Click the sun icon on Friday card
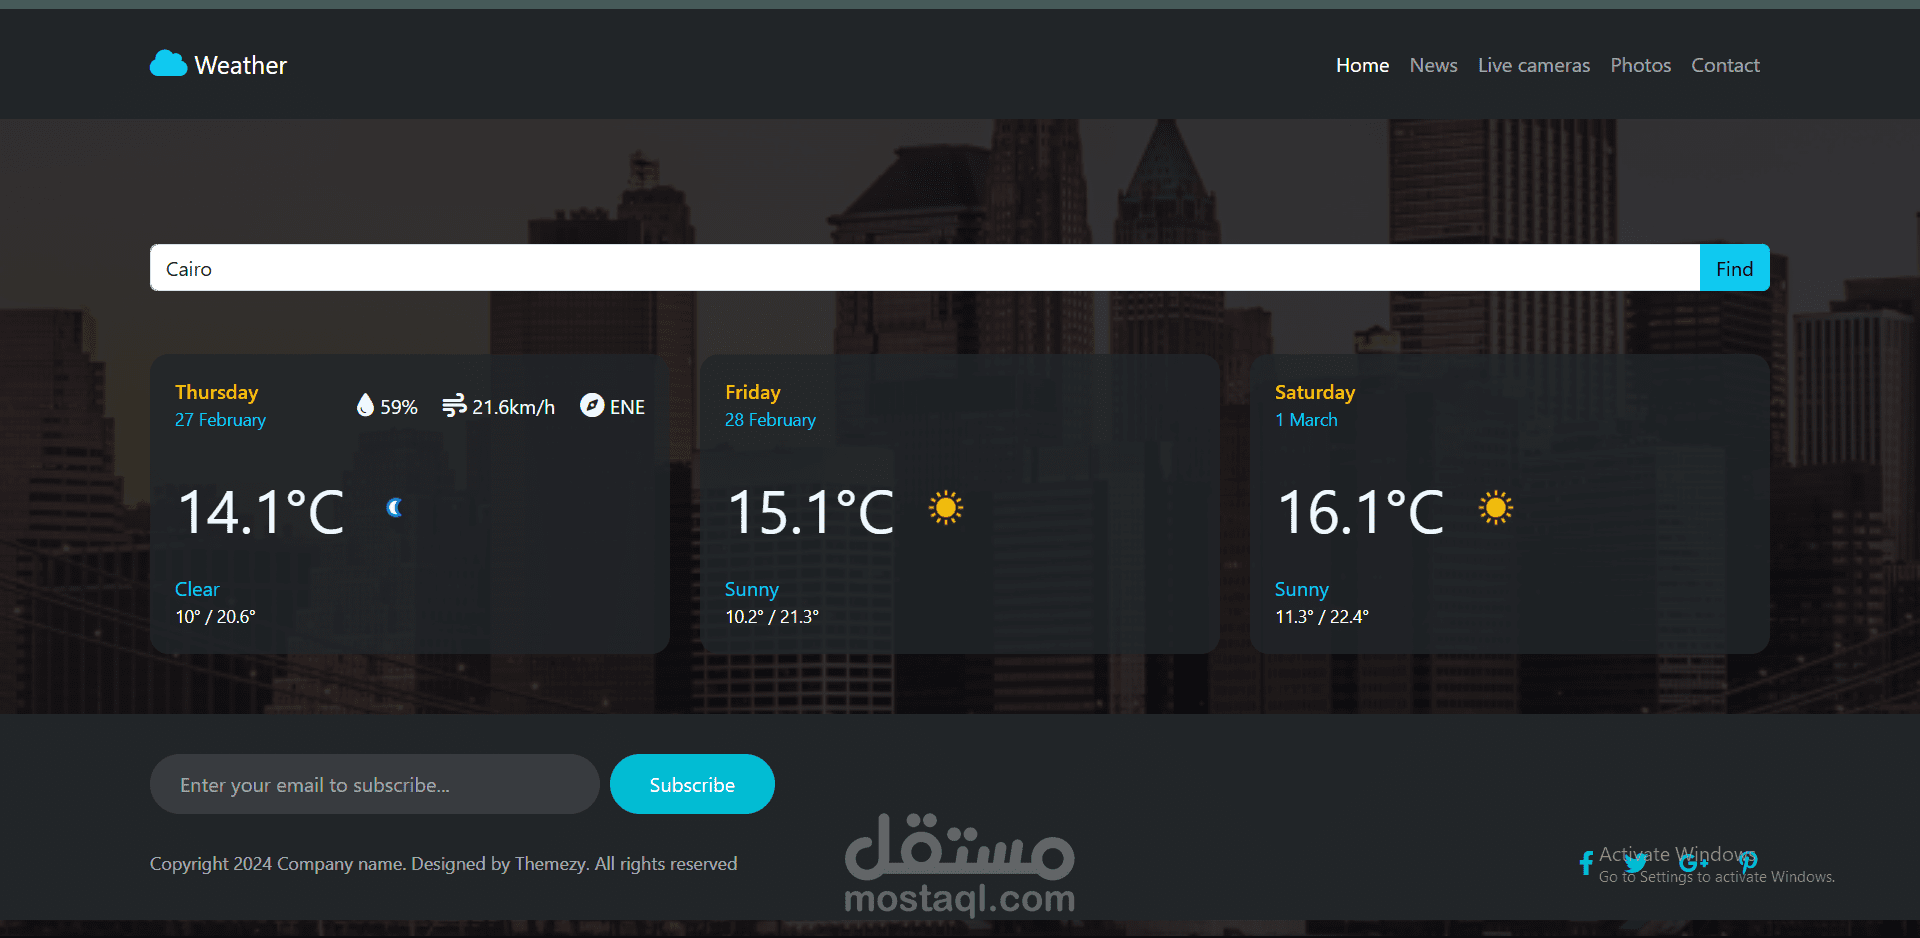The image size is (1920, 938). [x=945, y=508]
